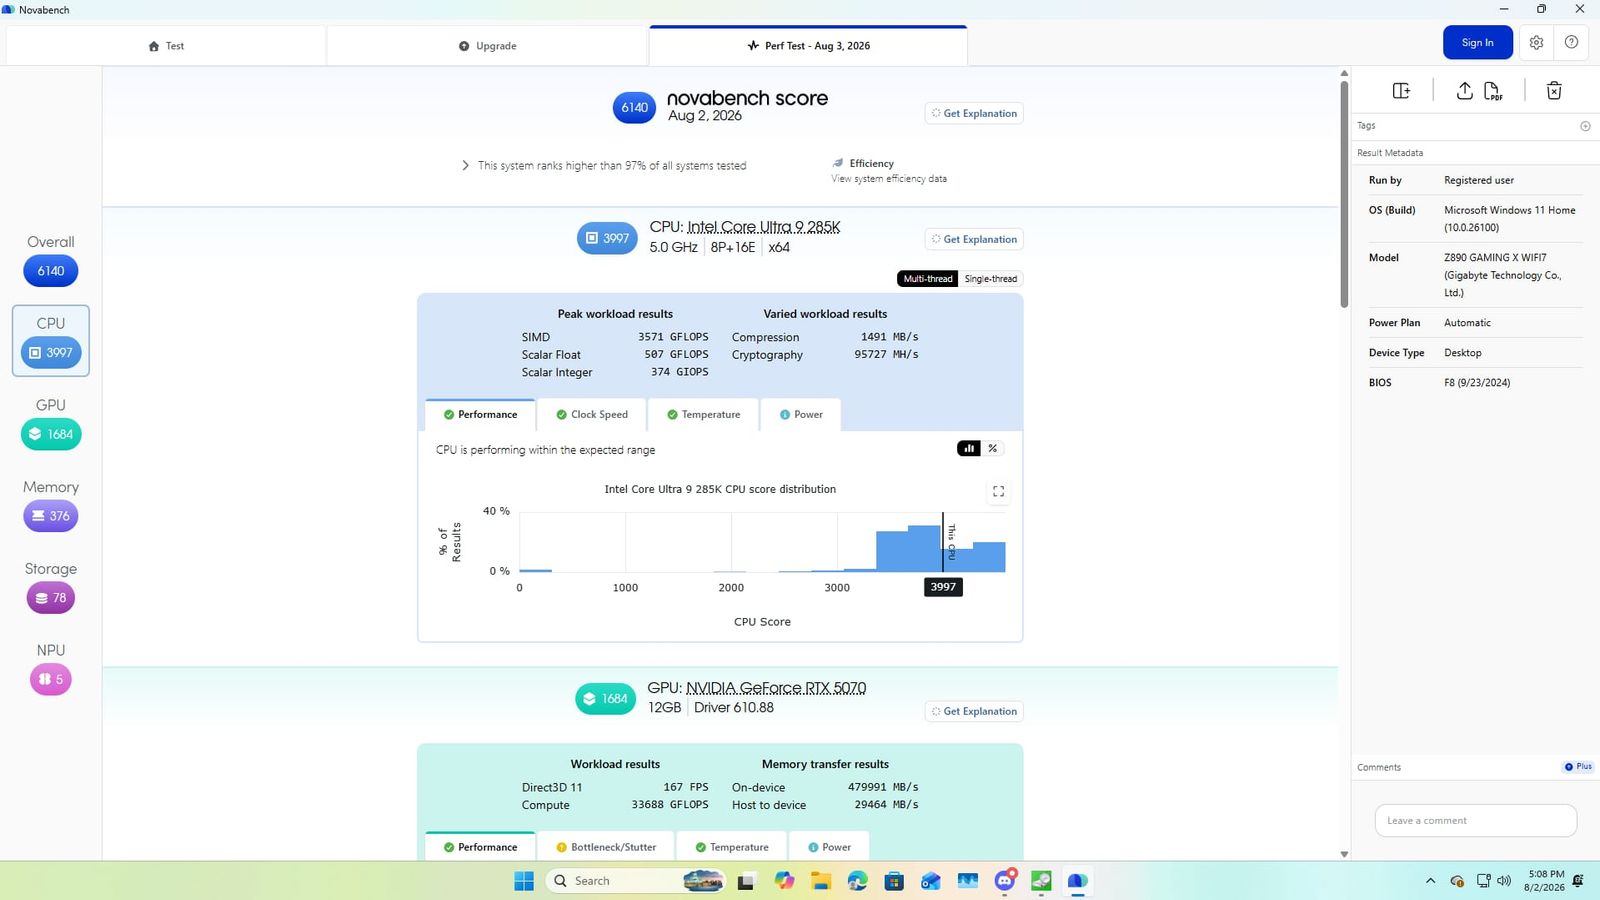Open Task View on the taskbar
The image size is (1600, 900).
[746, 881]
